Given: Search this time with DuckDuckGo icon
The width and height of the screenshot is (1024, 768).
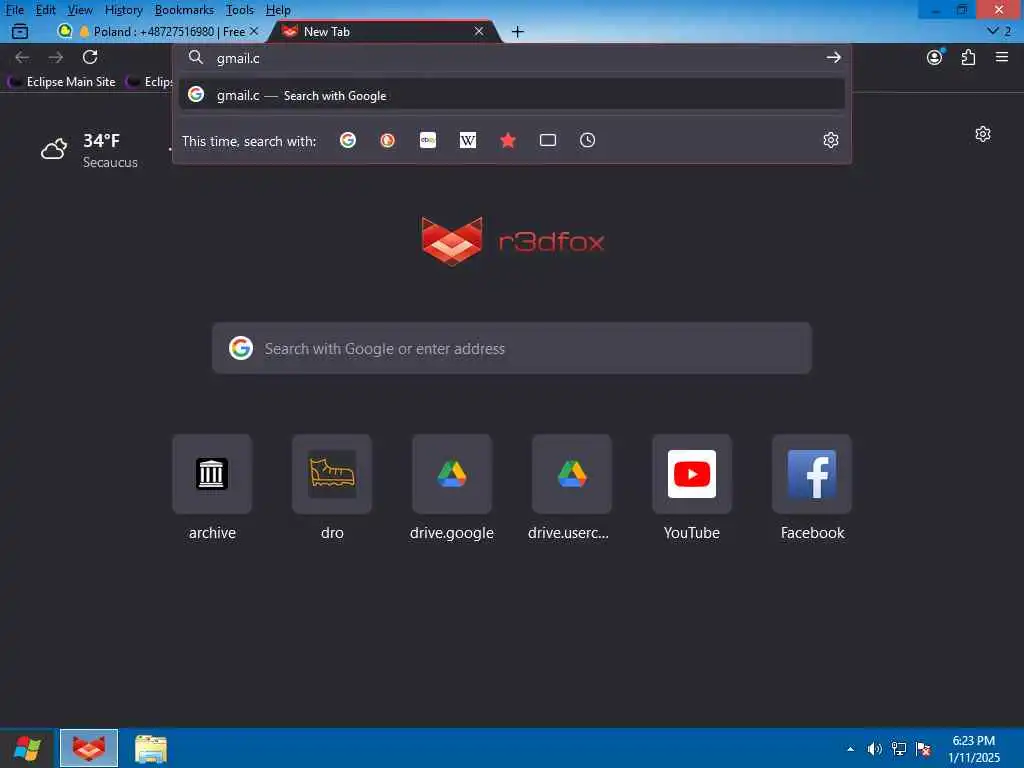Looking at the screenshot, I should [x=388, y=140].
